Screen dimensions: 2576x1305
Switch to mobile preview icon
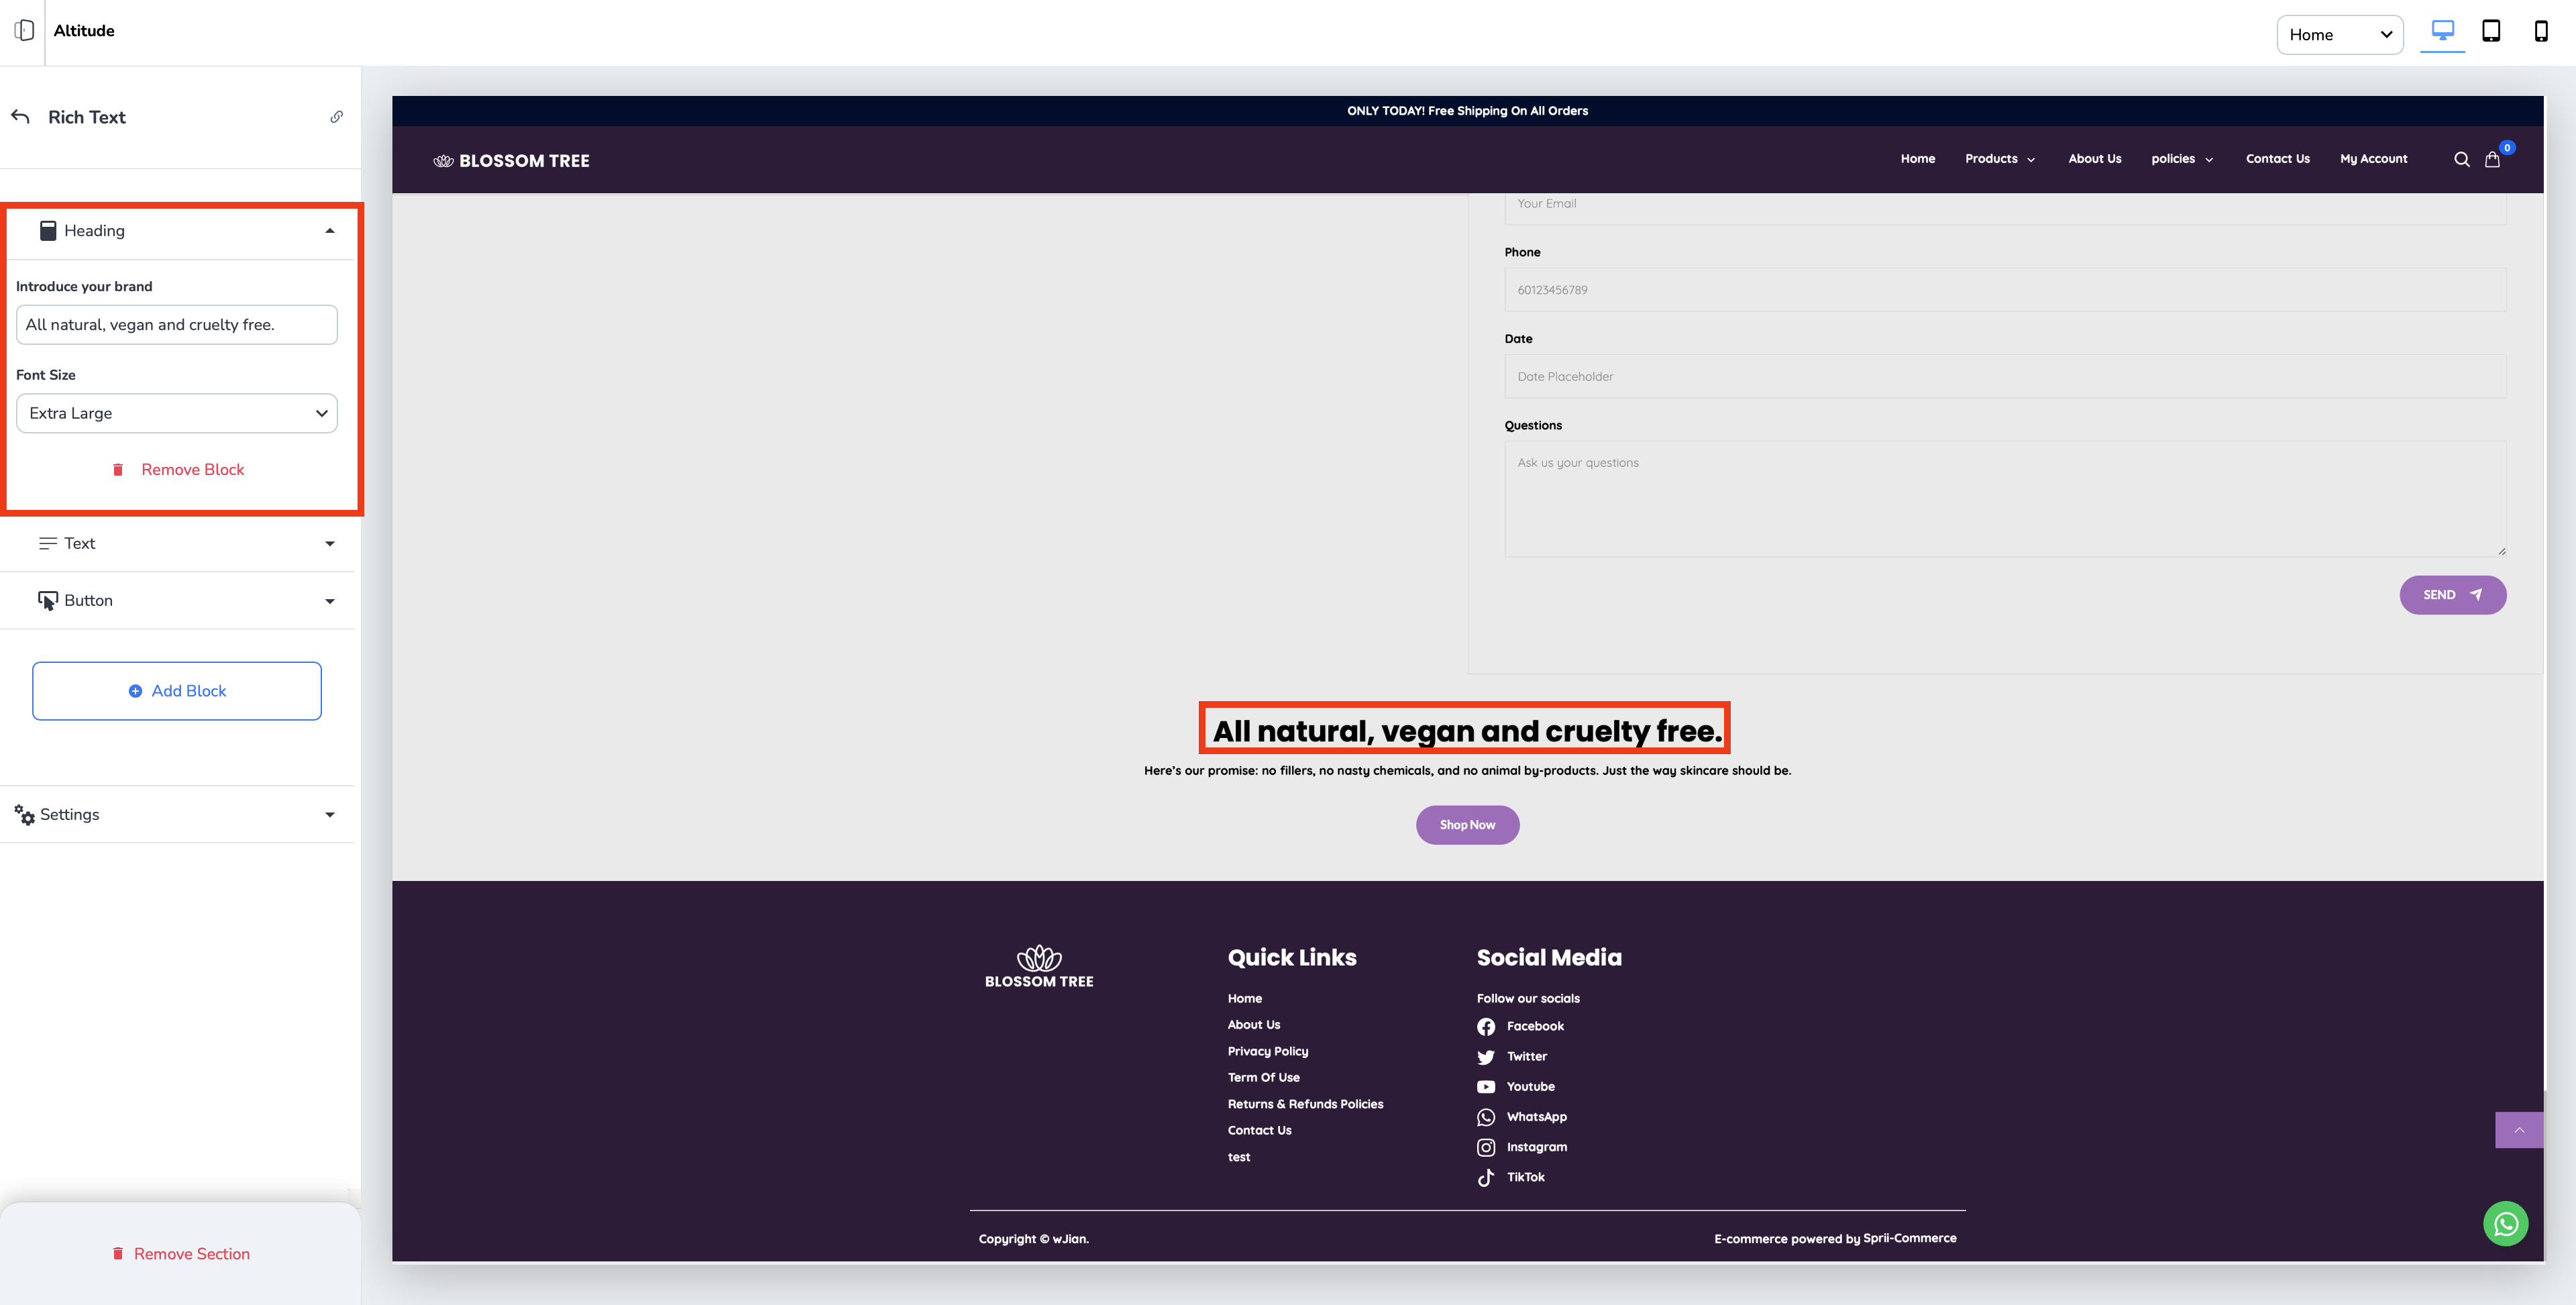click(x=2540, y=31)
